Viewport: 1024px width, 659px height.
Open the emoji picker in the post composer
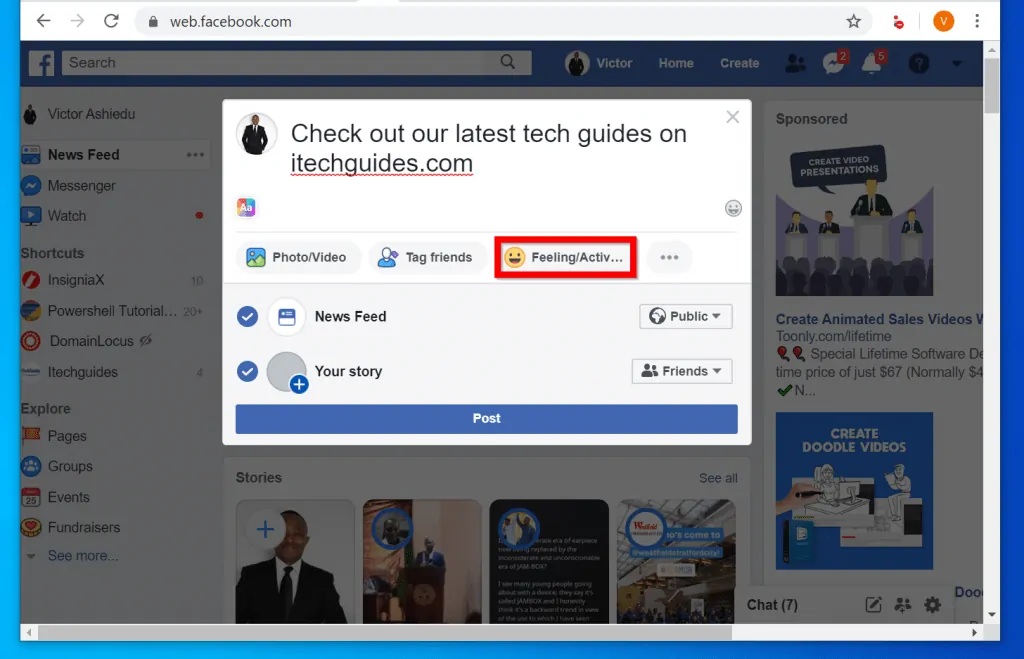point(733,209)
